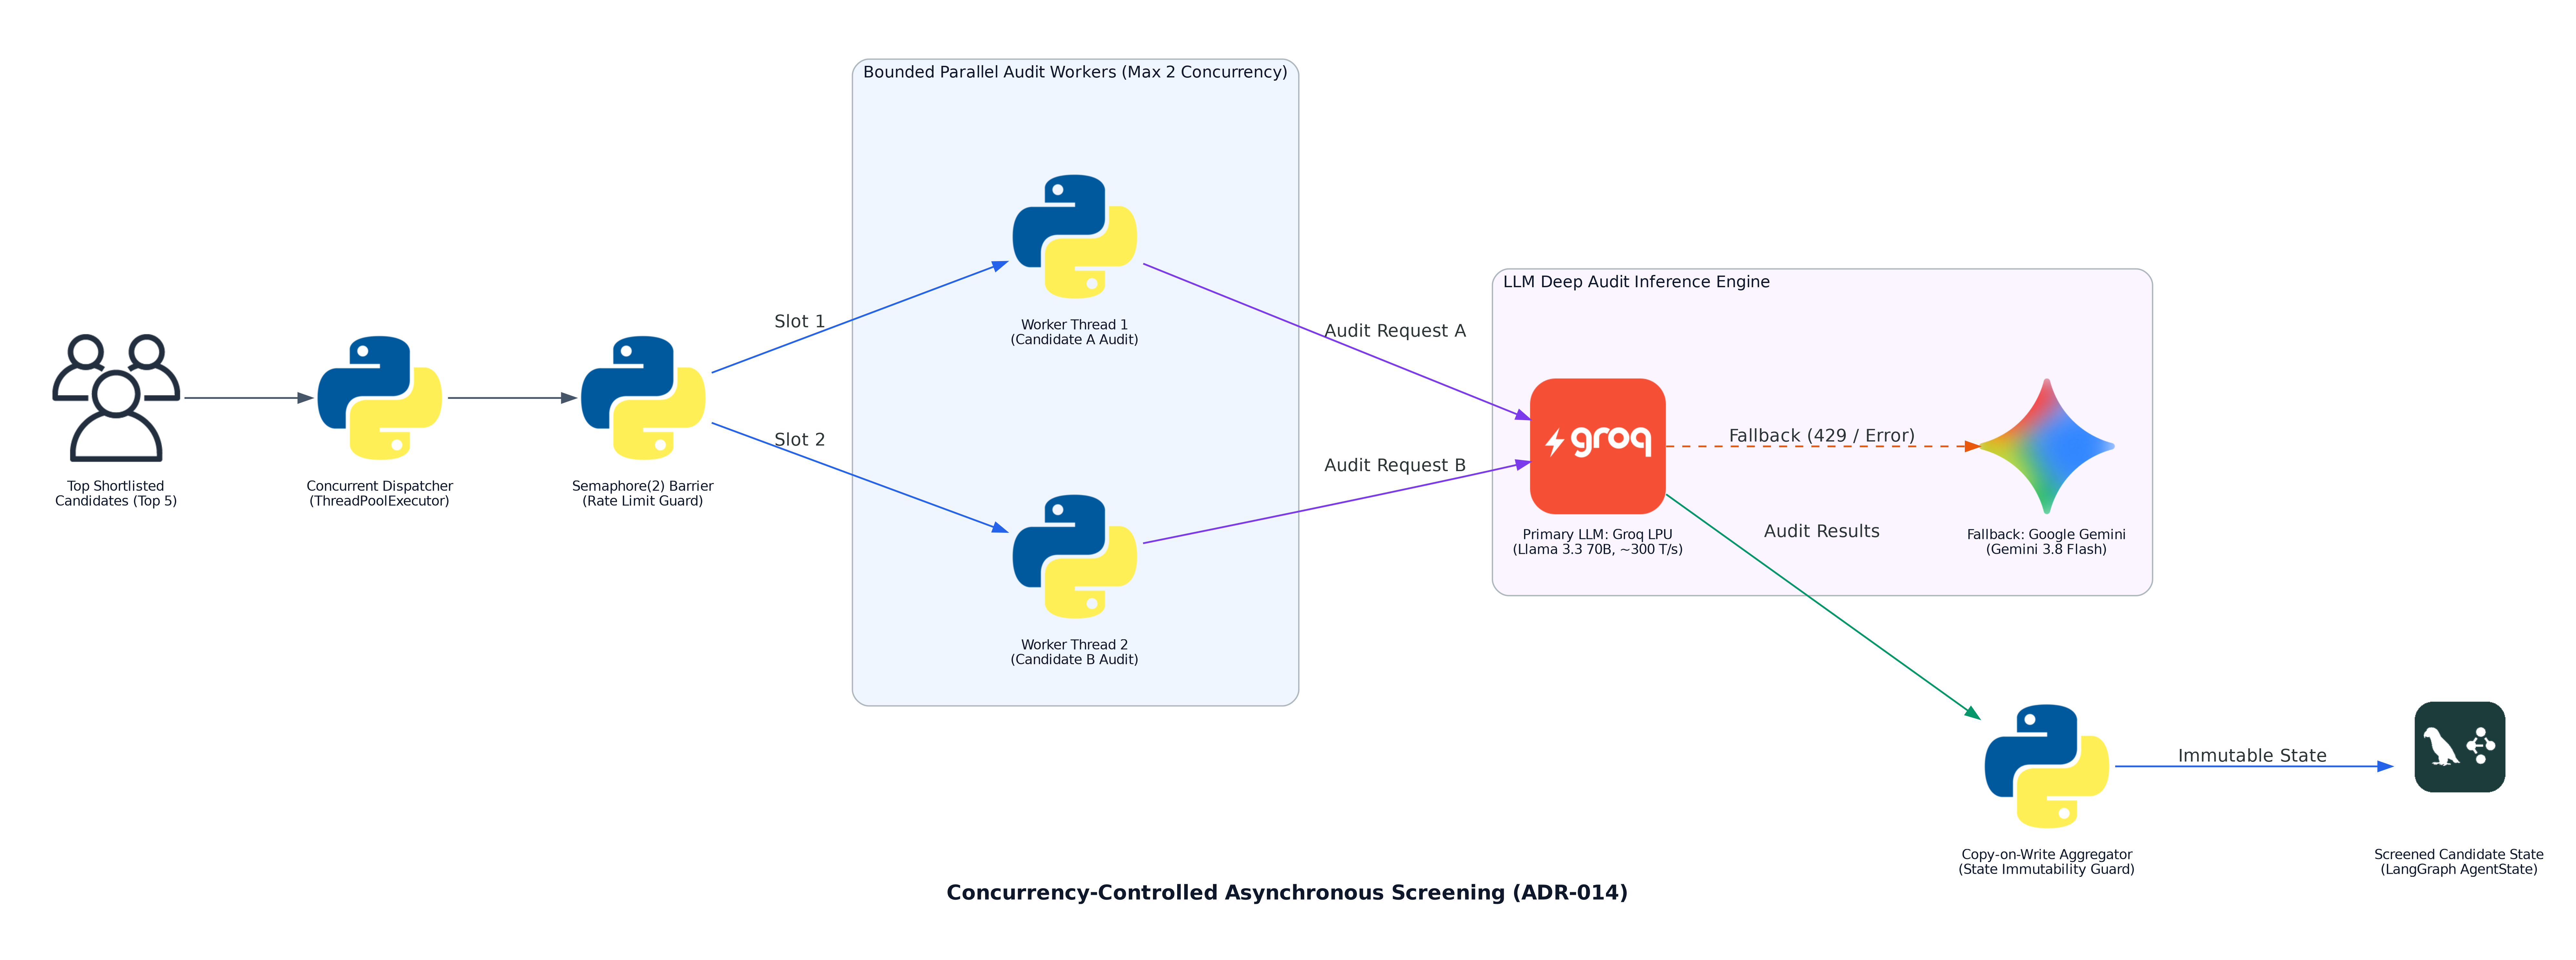2576x960 pixels.
Task: Click the Top Shortlisted Candidates users icon
Action: point(116,398)
